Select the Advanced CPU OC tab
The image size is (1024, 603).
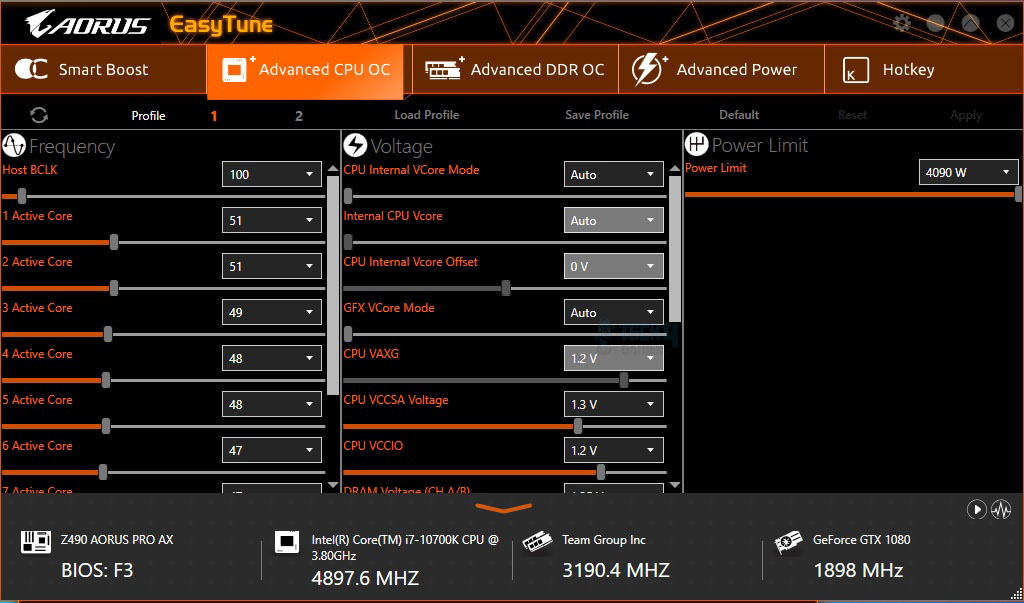click(x=305, y=71)
